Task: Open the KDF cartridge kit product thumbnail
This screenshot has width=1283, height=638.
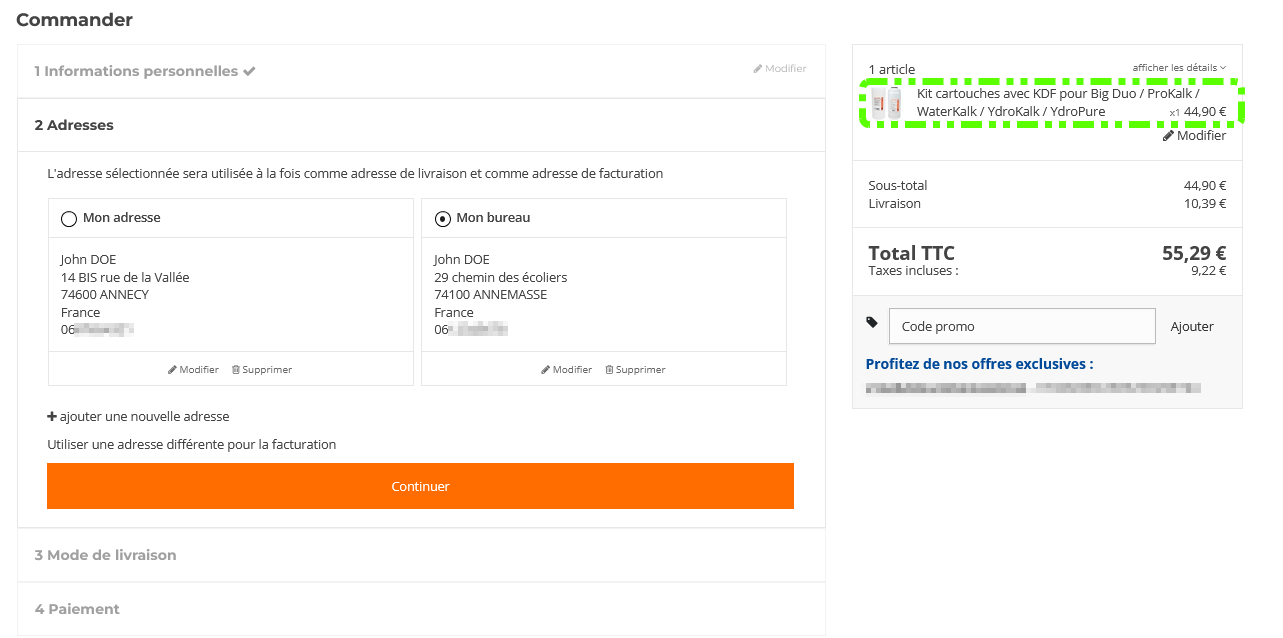Action: point(886,103)
